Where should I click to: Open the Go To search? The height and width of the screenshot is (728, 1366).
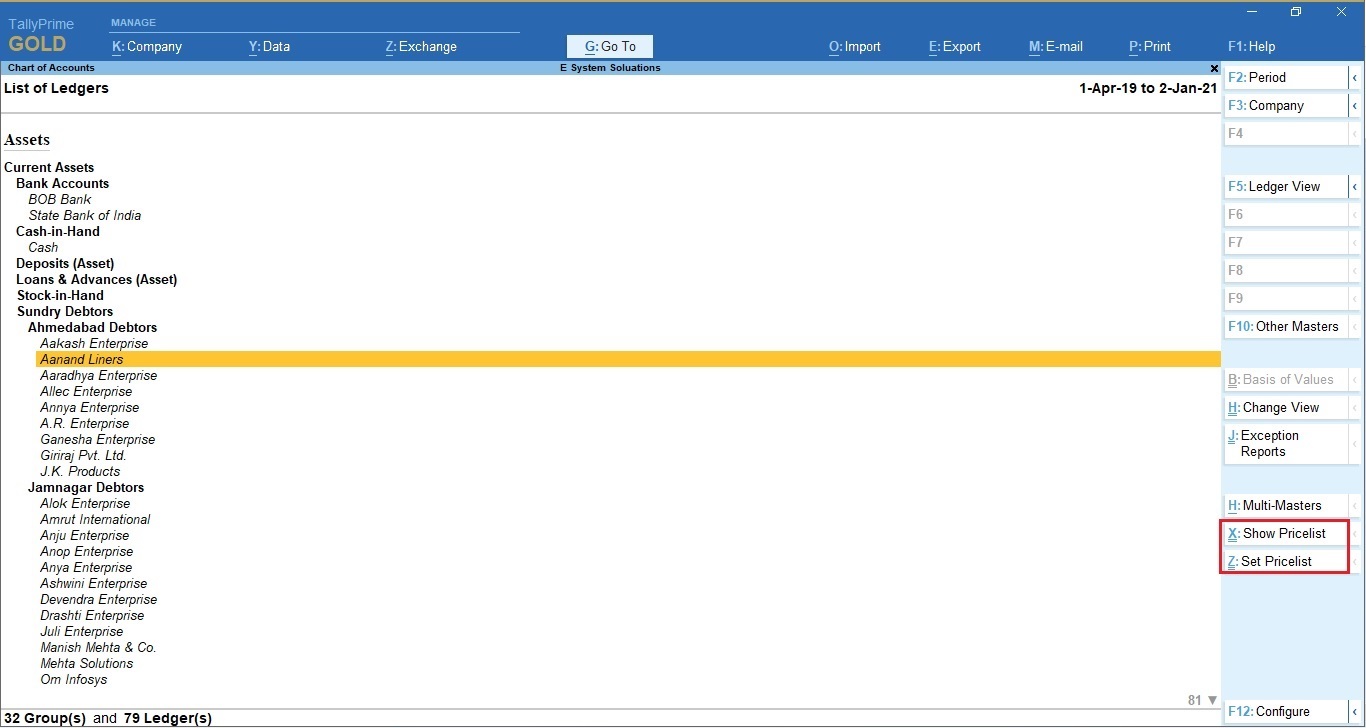pyautogui.click(x=609, y=46)
